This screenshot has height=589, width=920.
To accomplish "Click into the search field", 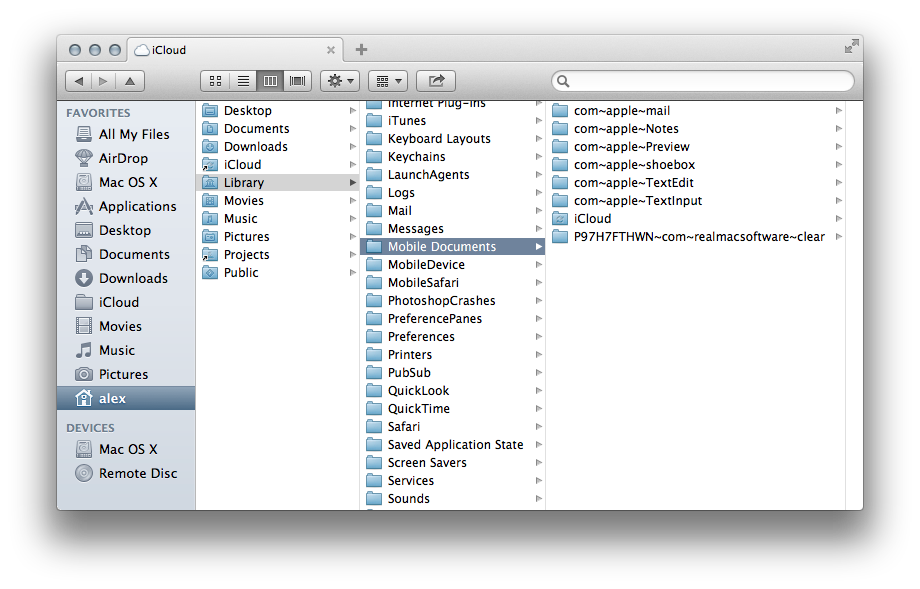I will click(x=703, y=81).
